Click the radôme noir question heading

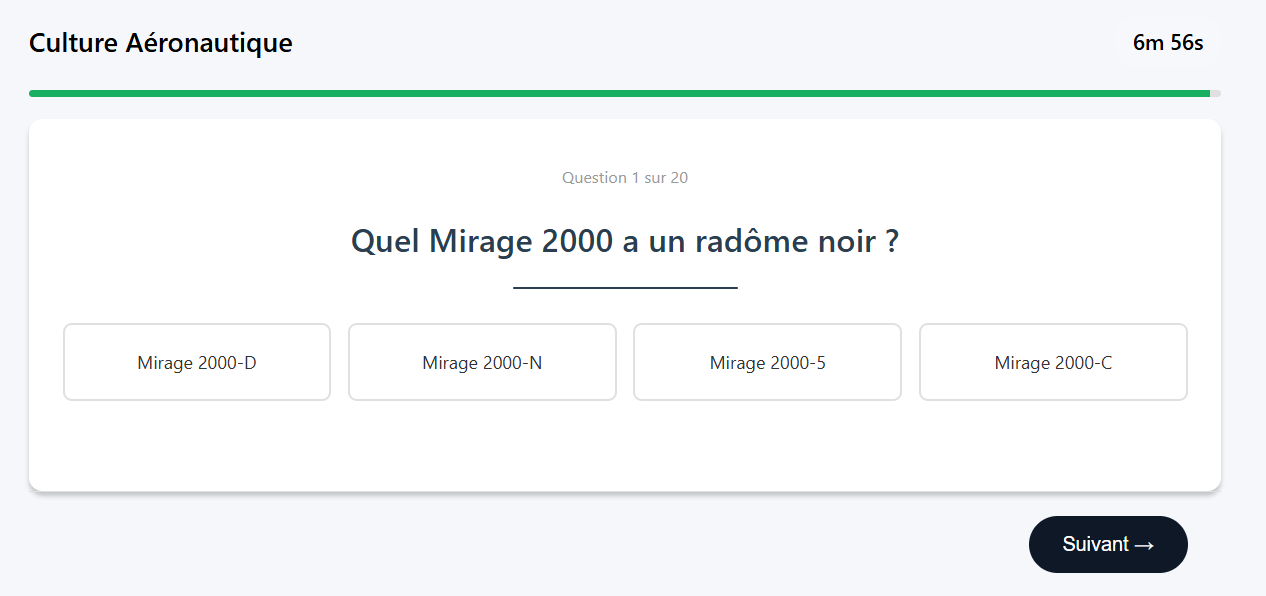click(625, 242)
